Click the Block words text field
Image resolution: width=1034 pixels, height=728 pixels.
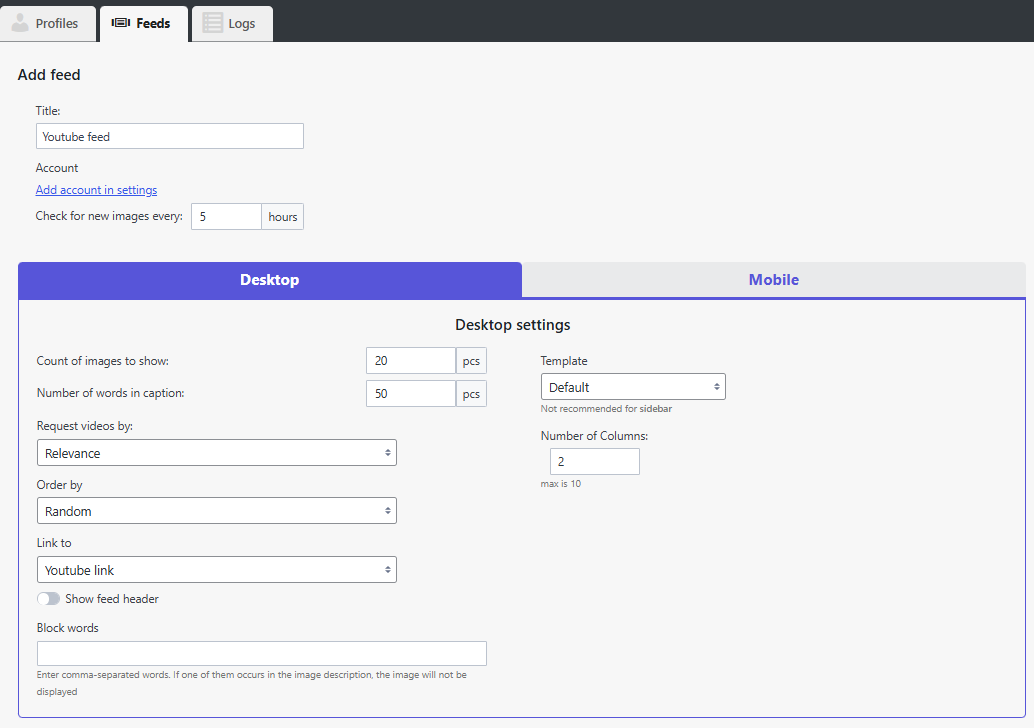pyautogui.click(x=261, y=654)
